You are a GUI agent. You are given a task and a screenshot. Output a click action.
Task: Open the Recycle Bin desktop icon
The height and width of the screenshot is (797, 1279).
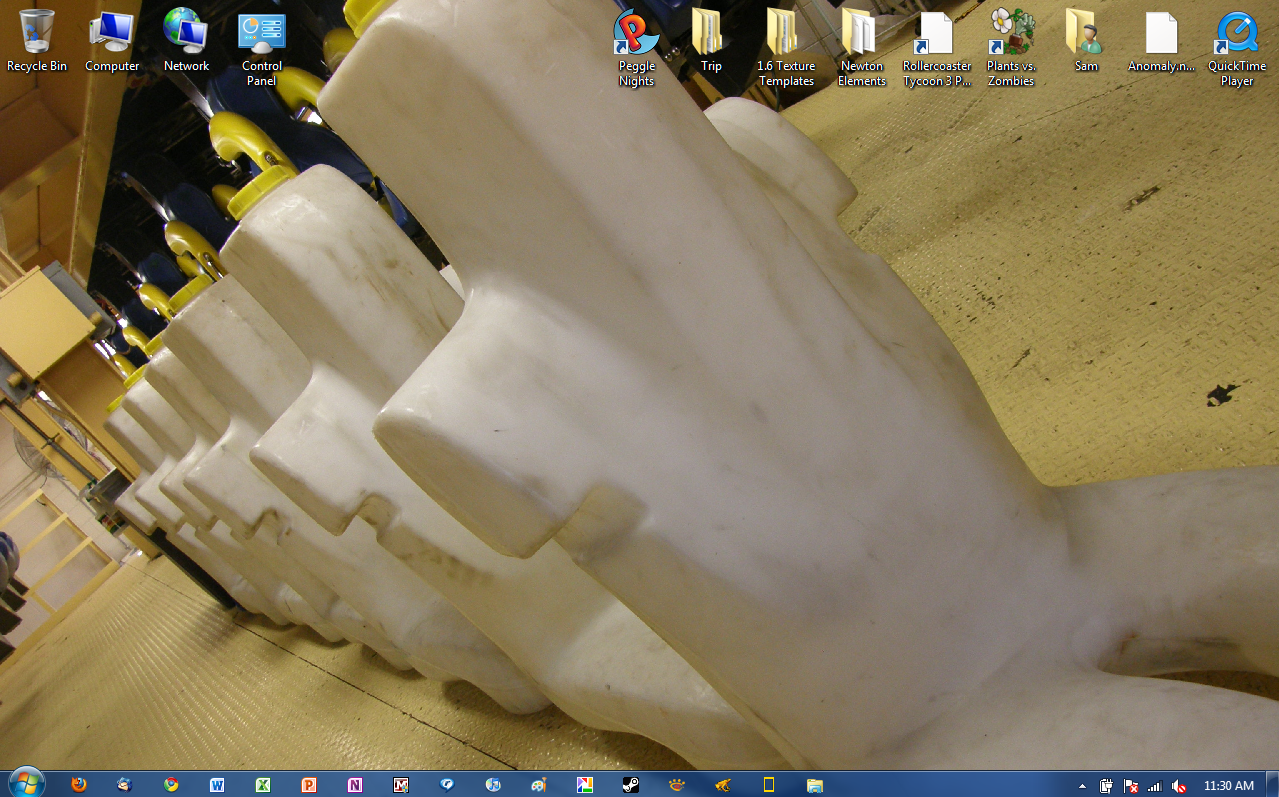pos(37,41)
